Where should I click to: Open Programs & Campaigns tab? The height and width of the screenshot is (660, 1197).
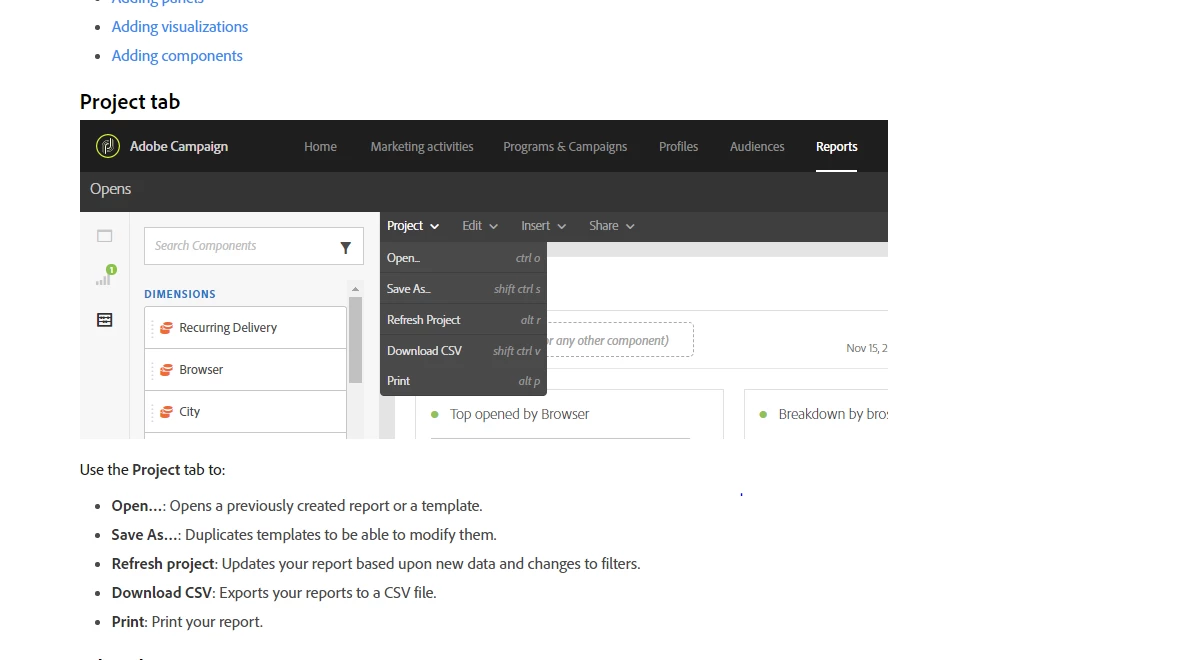click(x=565, y=146)
